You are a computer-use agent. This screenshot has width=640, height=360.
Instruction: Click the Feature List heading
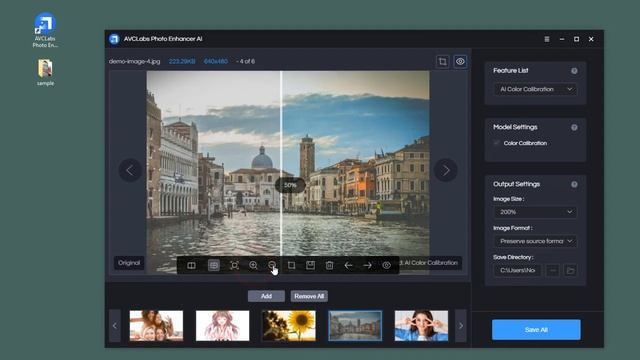(511, 71)
